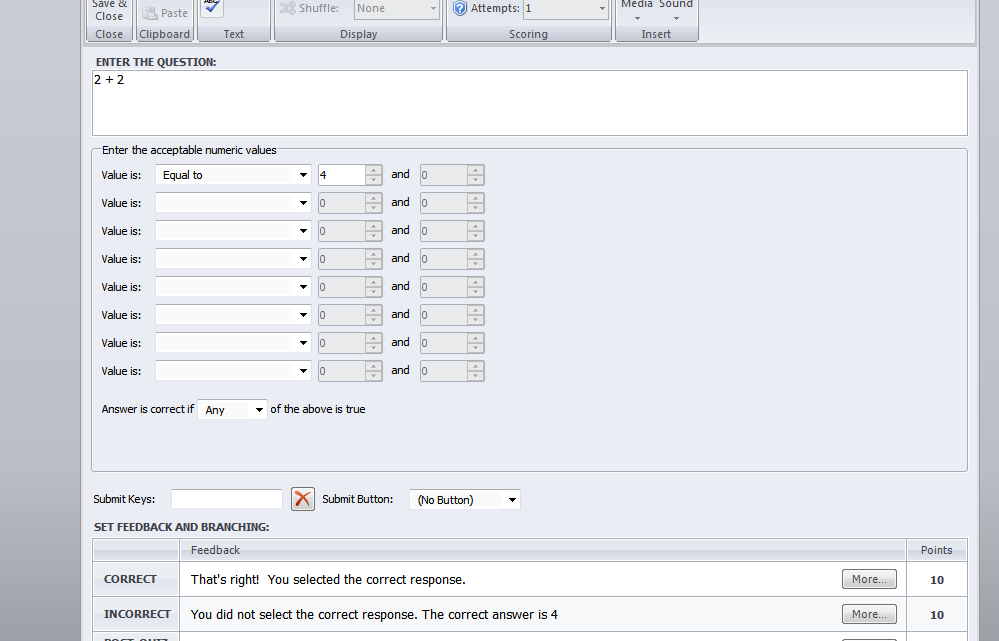Screen dimensions: 999x641
Task: Open the second row's Value is dropdown
Action: point(233,203)
